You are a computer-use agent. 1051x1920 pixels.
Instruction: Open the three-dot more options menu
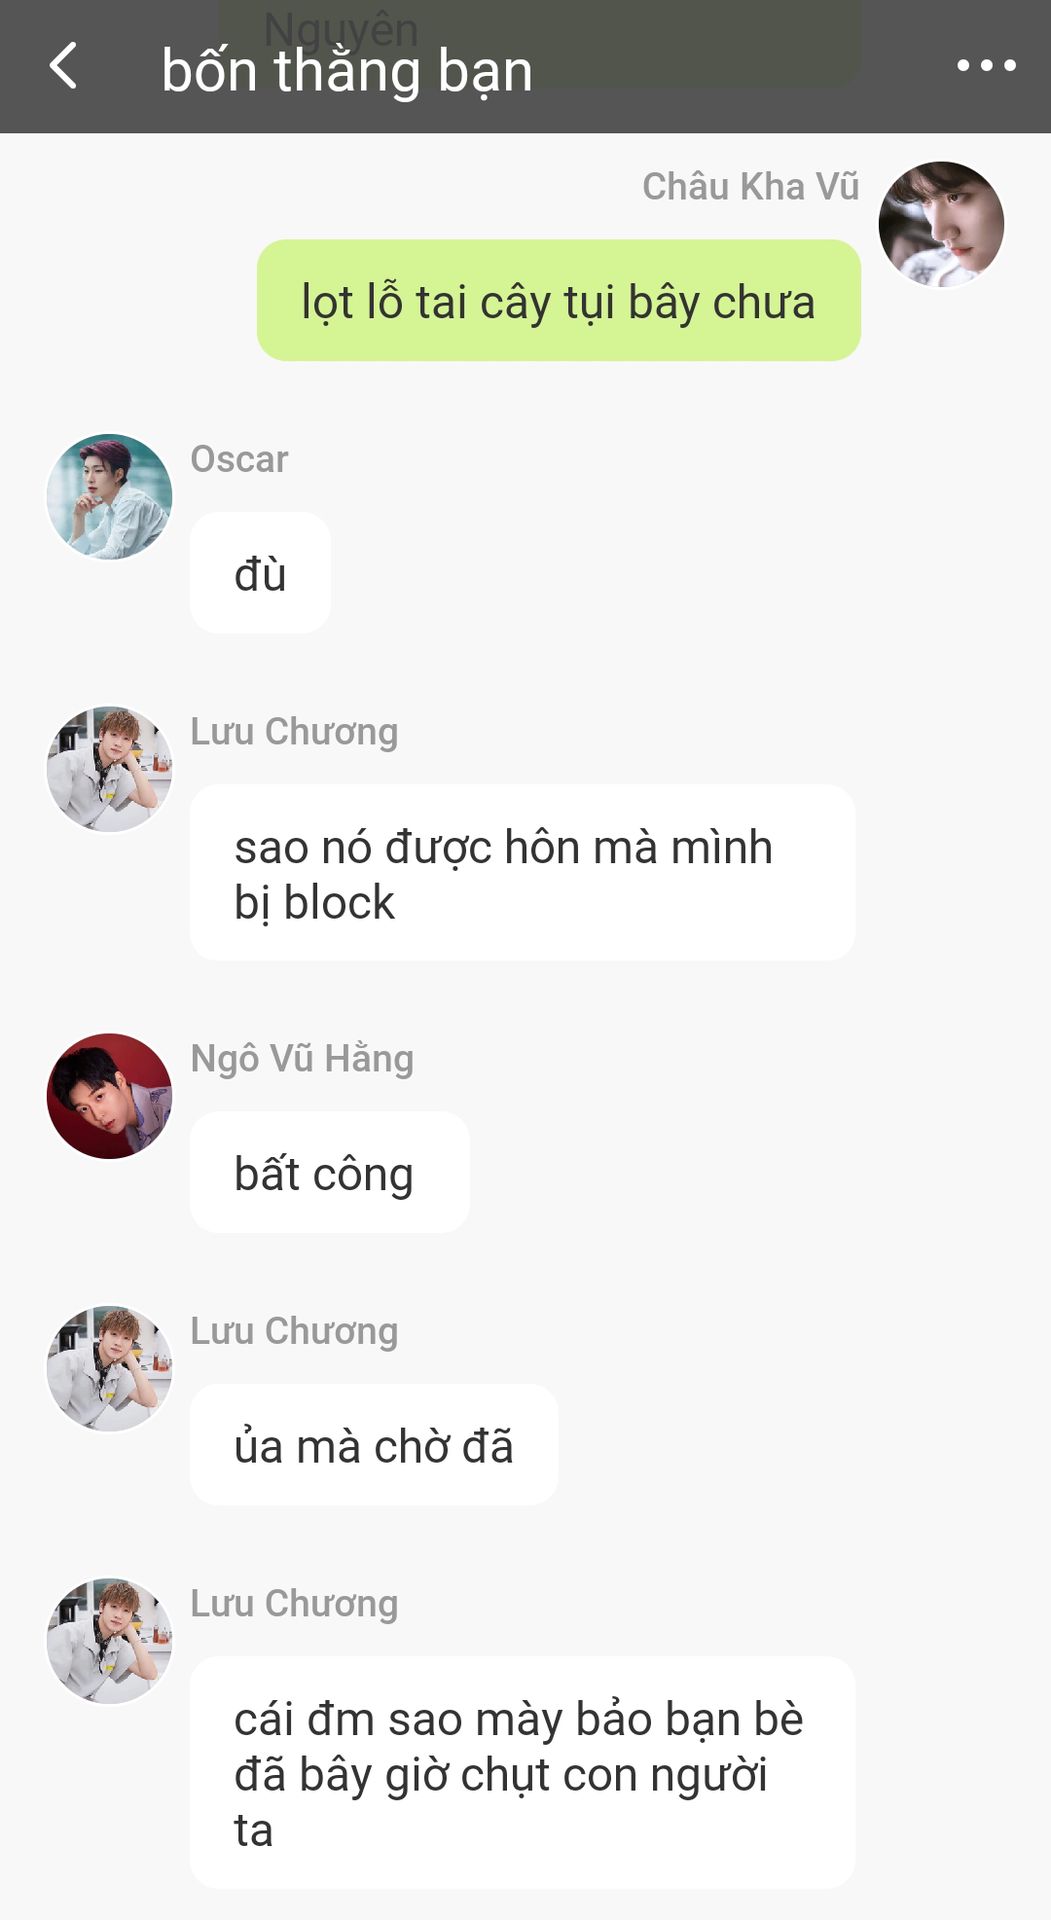click(x=986, y=66)
